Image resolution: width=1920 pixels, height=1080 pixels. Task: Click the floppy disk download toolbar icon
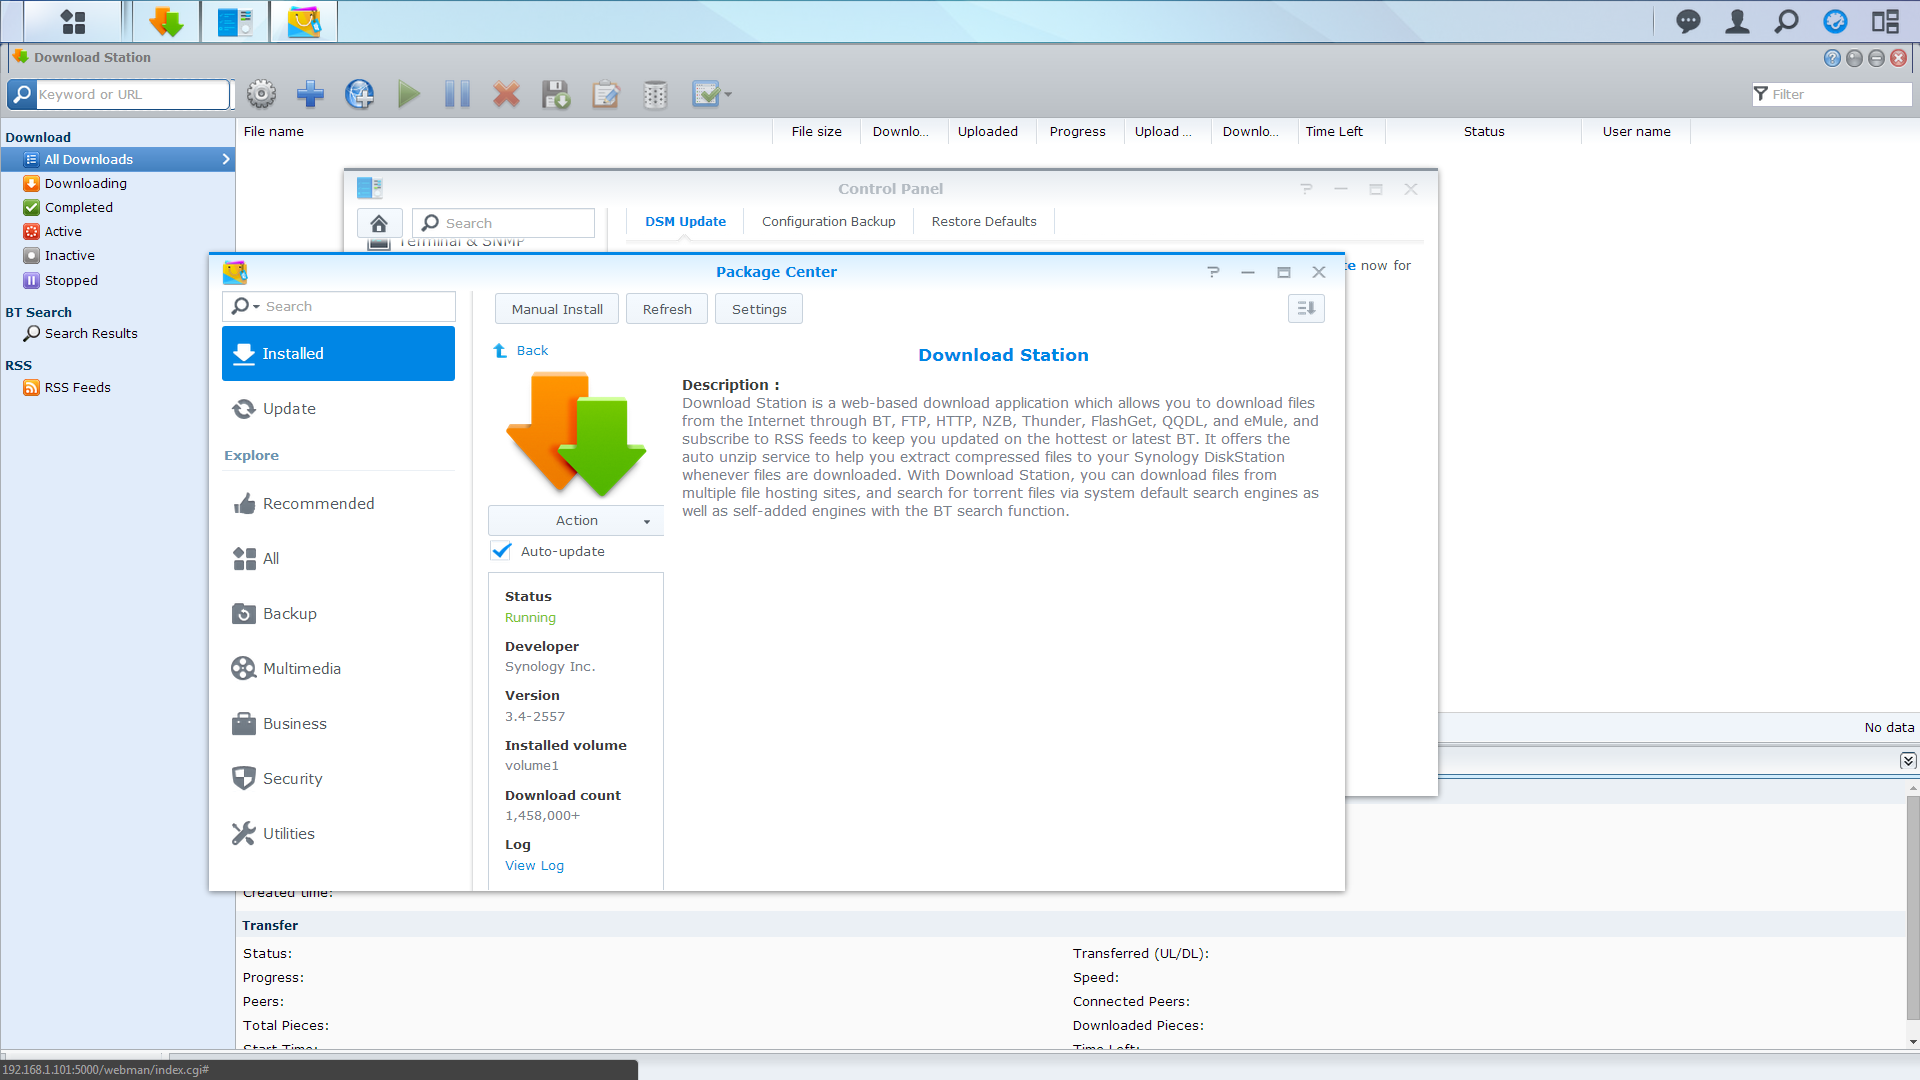tap(556, 94)
